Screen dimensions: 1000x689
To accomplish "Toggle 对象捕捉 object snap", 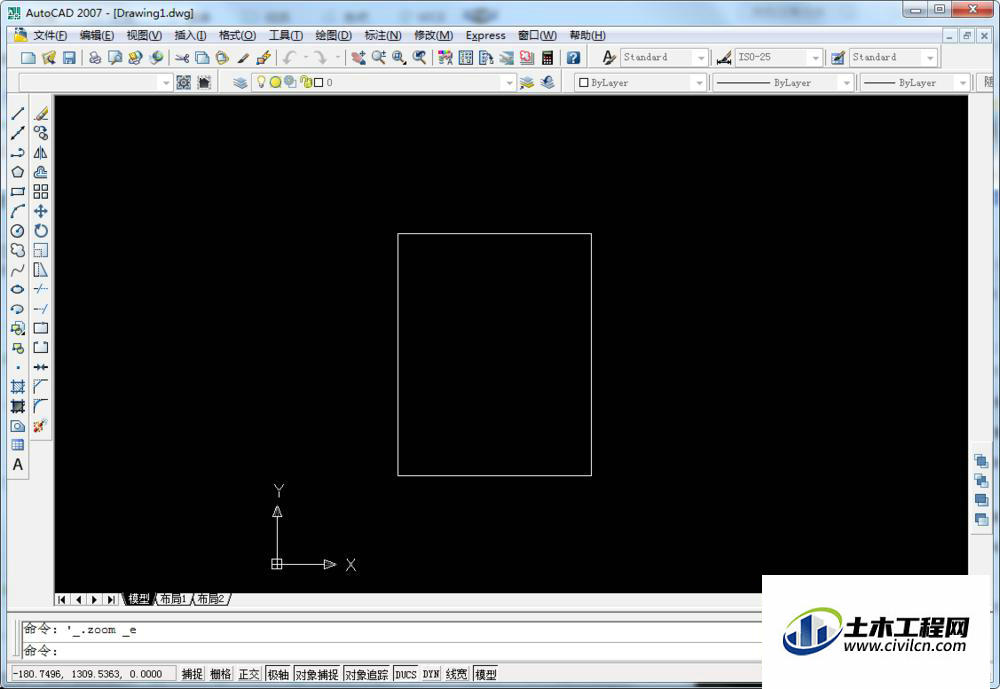I will point(317,674).
